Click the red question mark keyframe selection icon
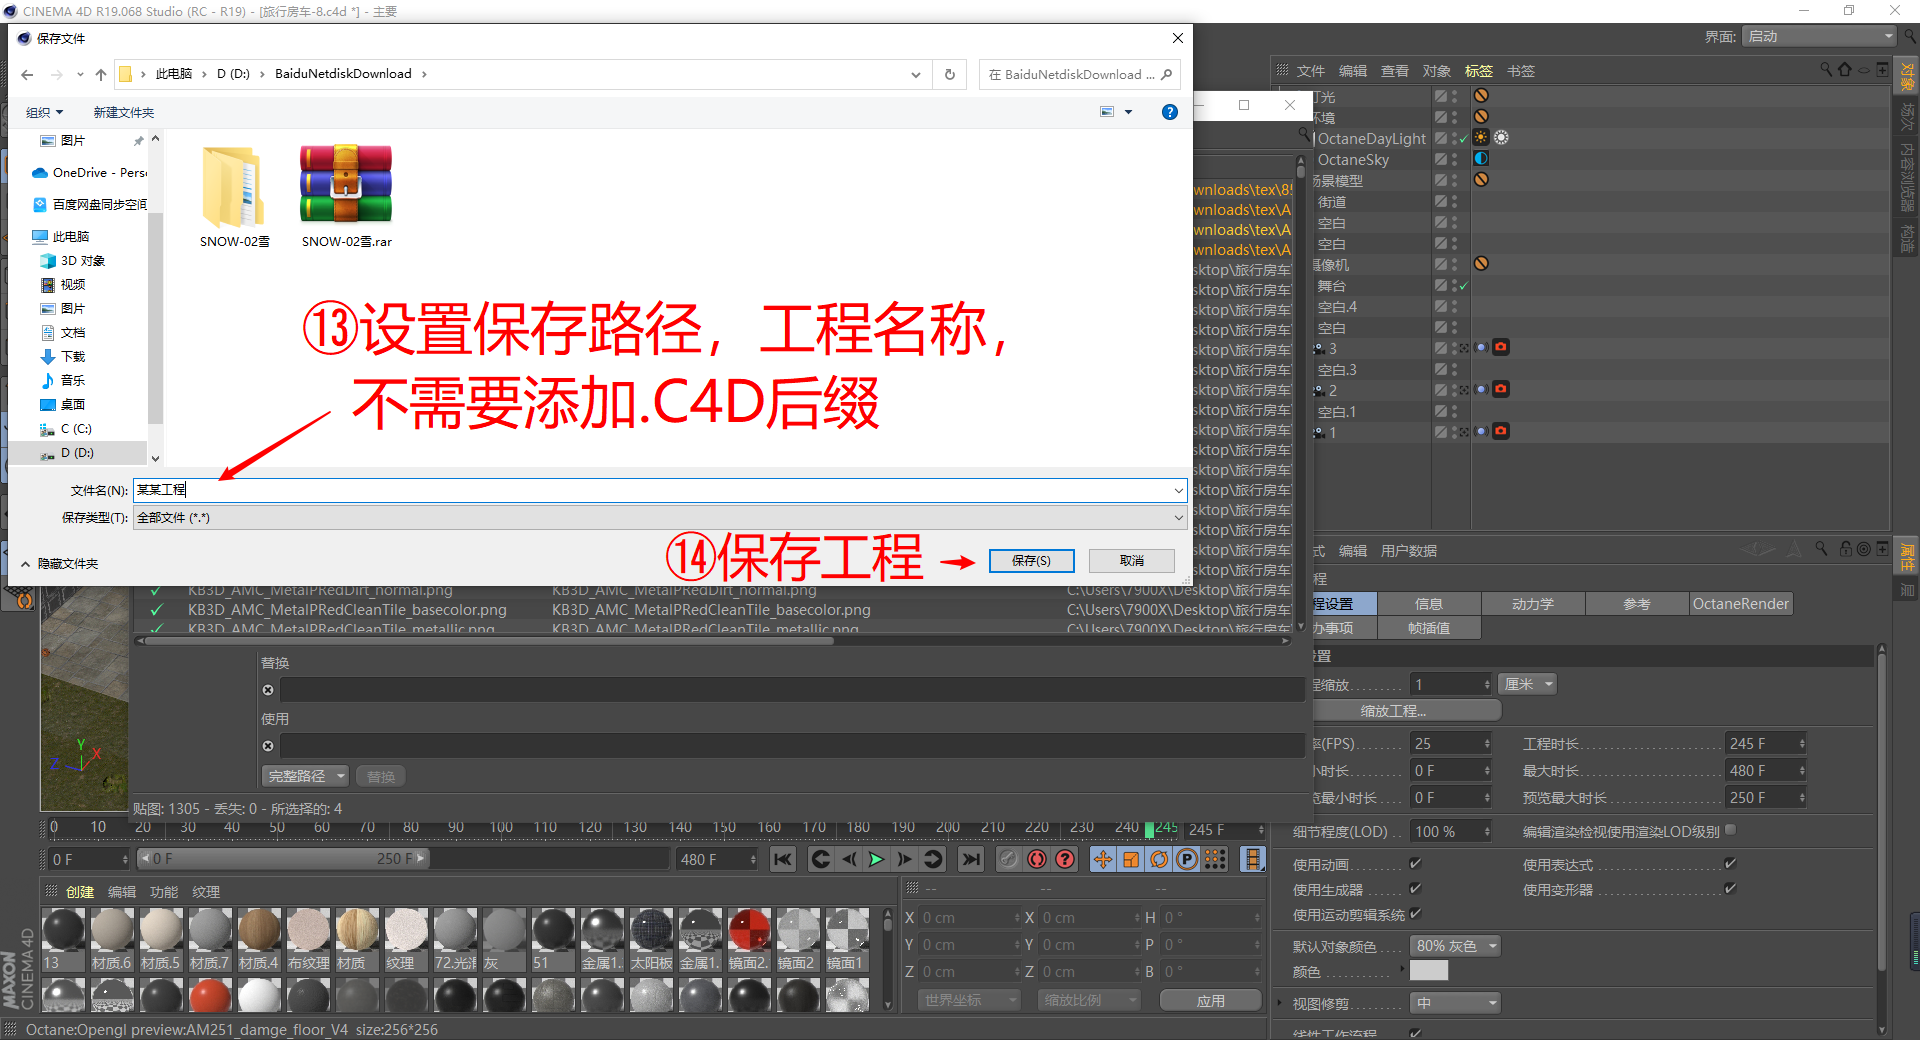The width and height of the screenshot is (1920, 1040). click(x=1065, y=859)
